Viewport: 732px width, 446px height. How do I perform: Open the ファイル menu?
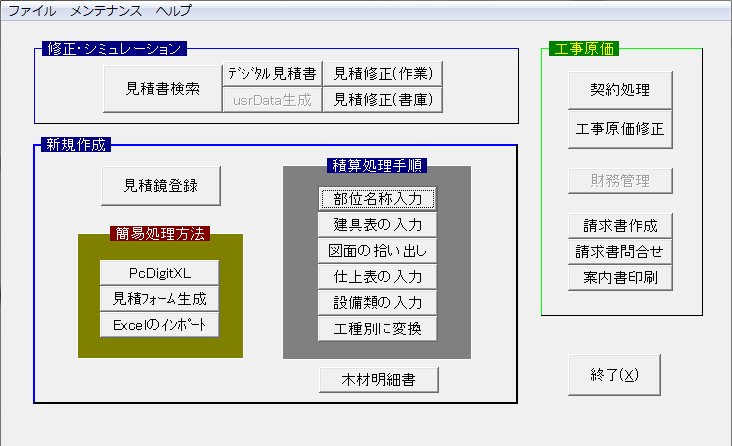point(32,10)
